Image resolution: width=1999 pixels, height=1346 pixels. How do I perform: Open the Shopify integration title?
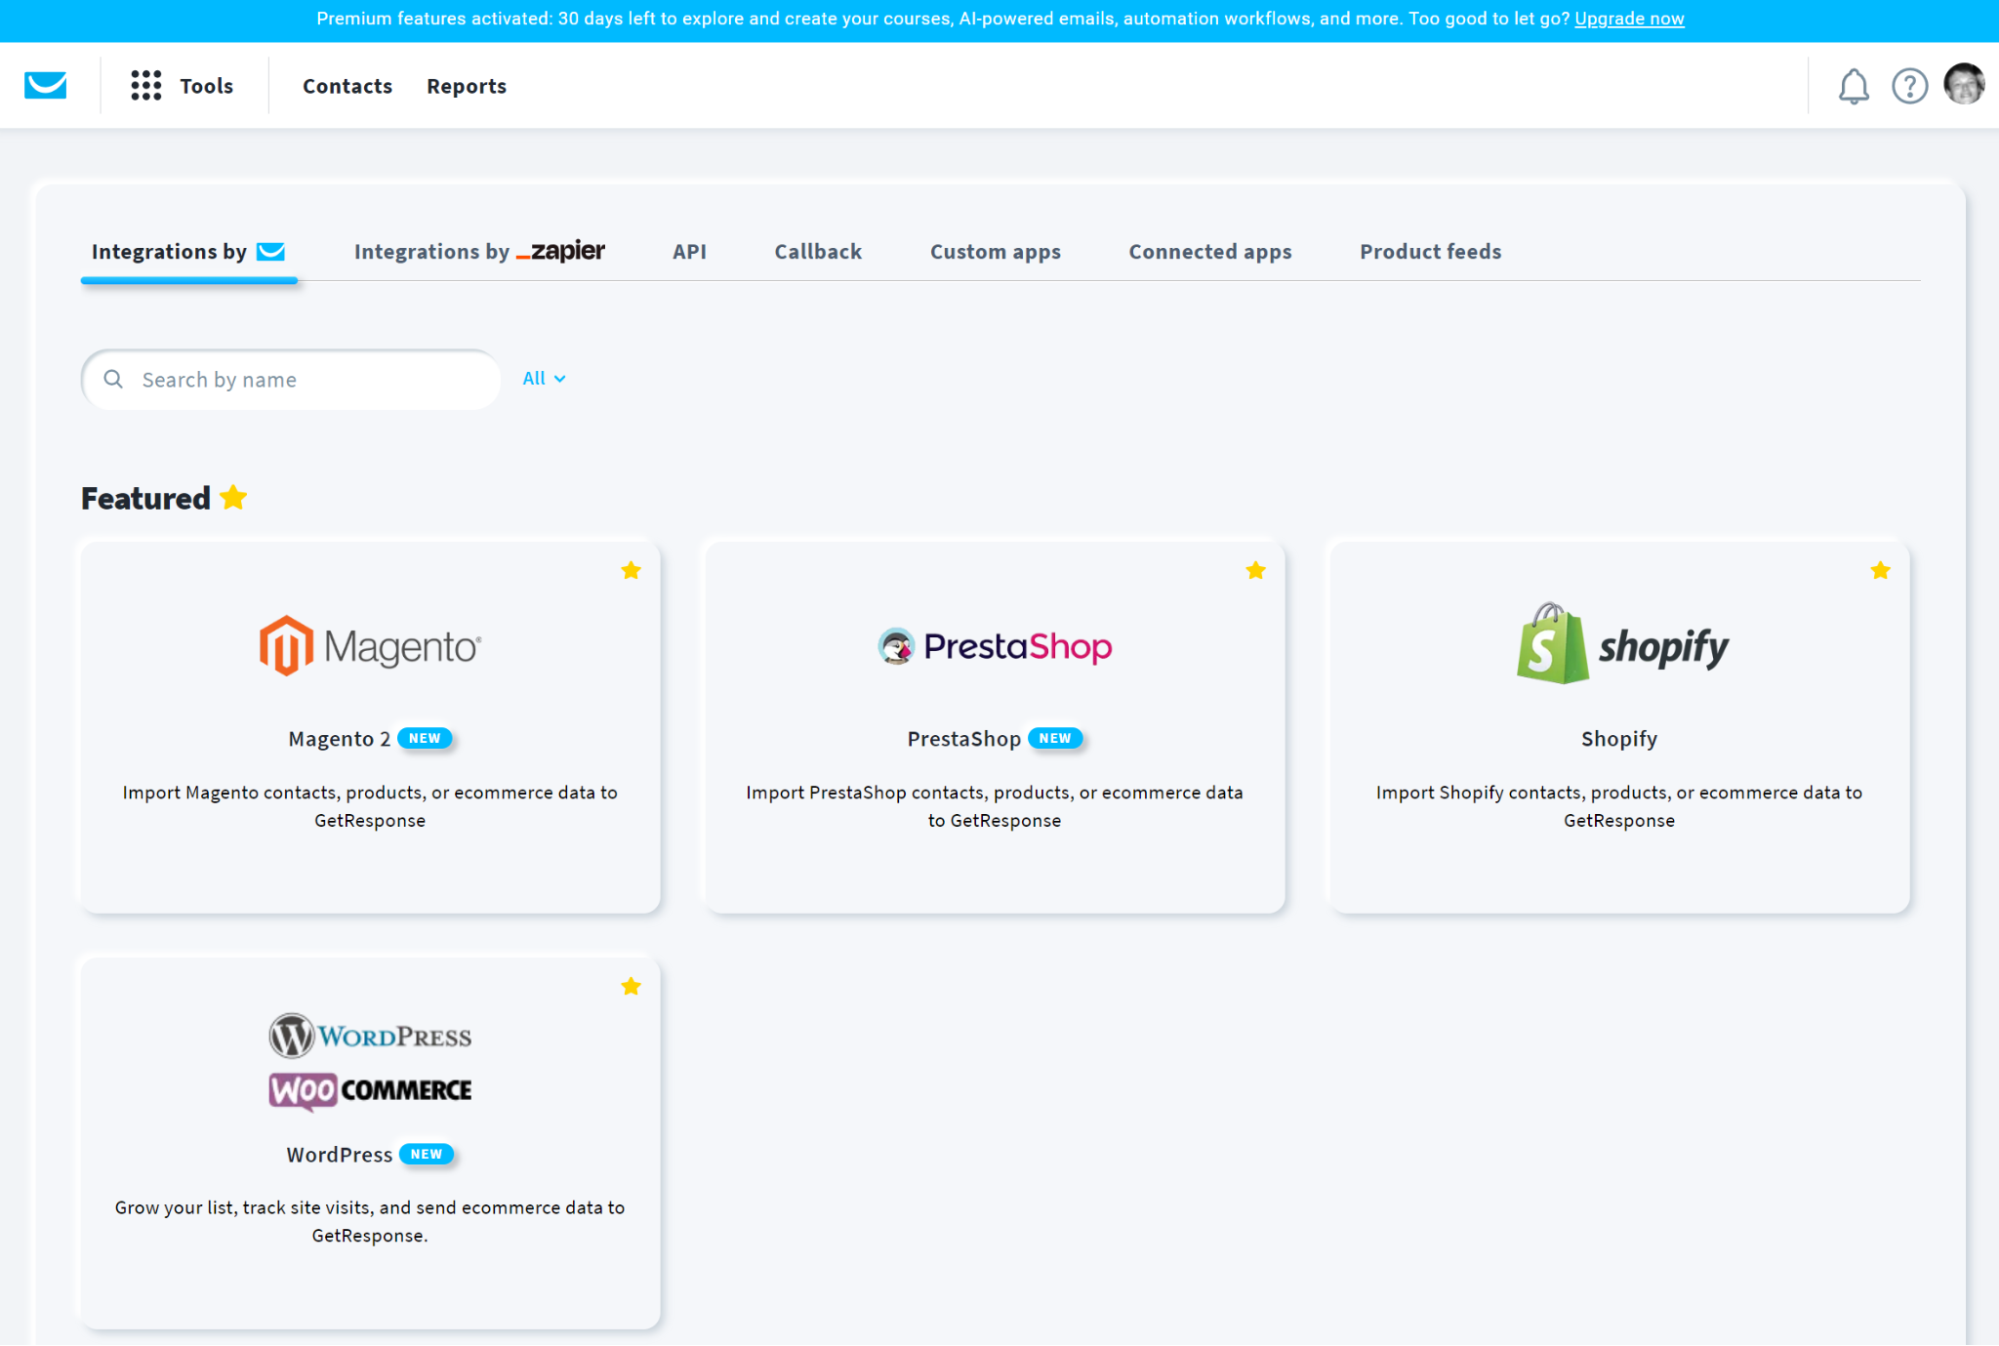click(1619, 739)
